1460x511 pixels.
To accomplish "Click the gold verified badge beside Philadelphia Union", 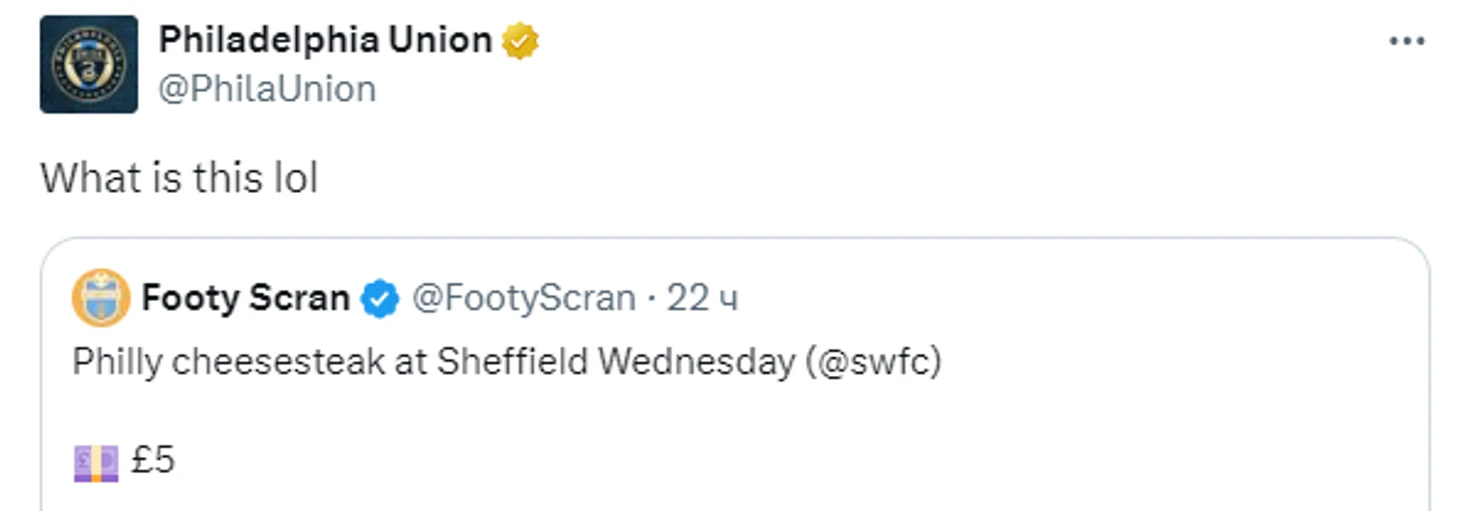I will [x=520, y=41].
